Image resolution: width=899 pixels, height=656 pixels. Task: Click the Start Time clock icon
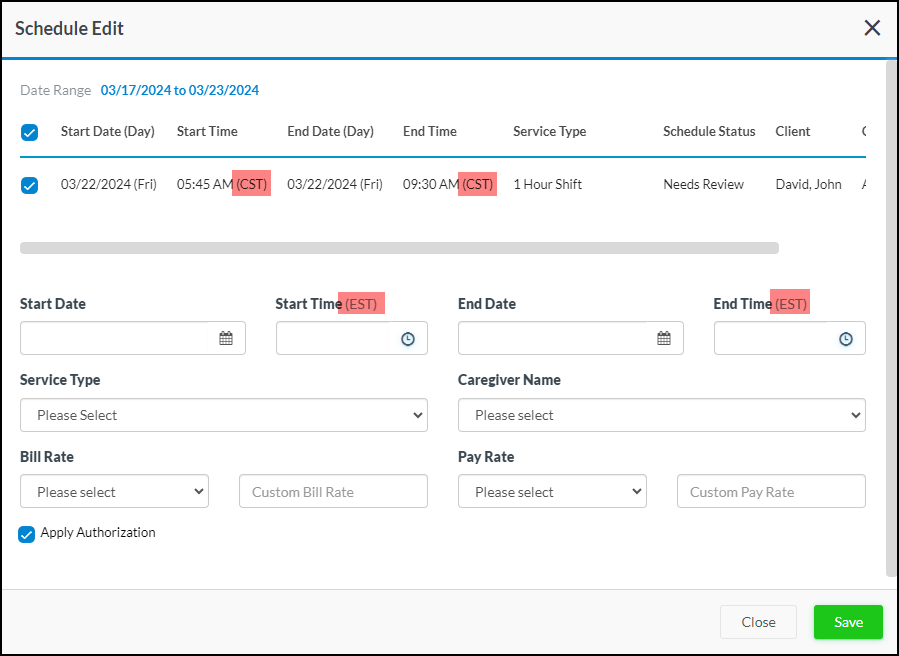(408, 339)
